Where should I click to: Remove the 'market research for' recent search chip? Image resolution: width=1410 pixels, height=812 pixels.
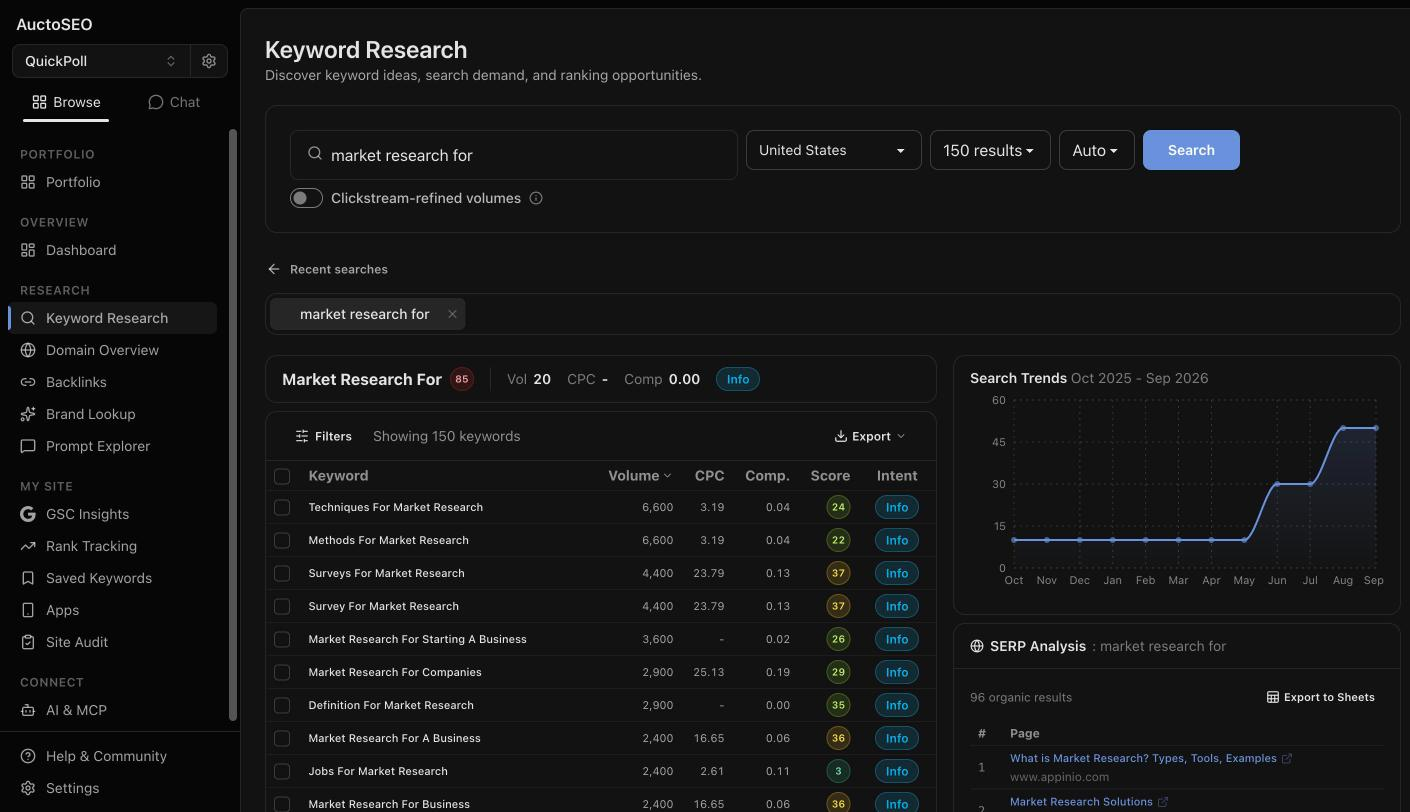pyautogui.click(x=452, y=314)
